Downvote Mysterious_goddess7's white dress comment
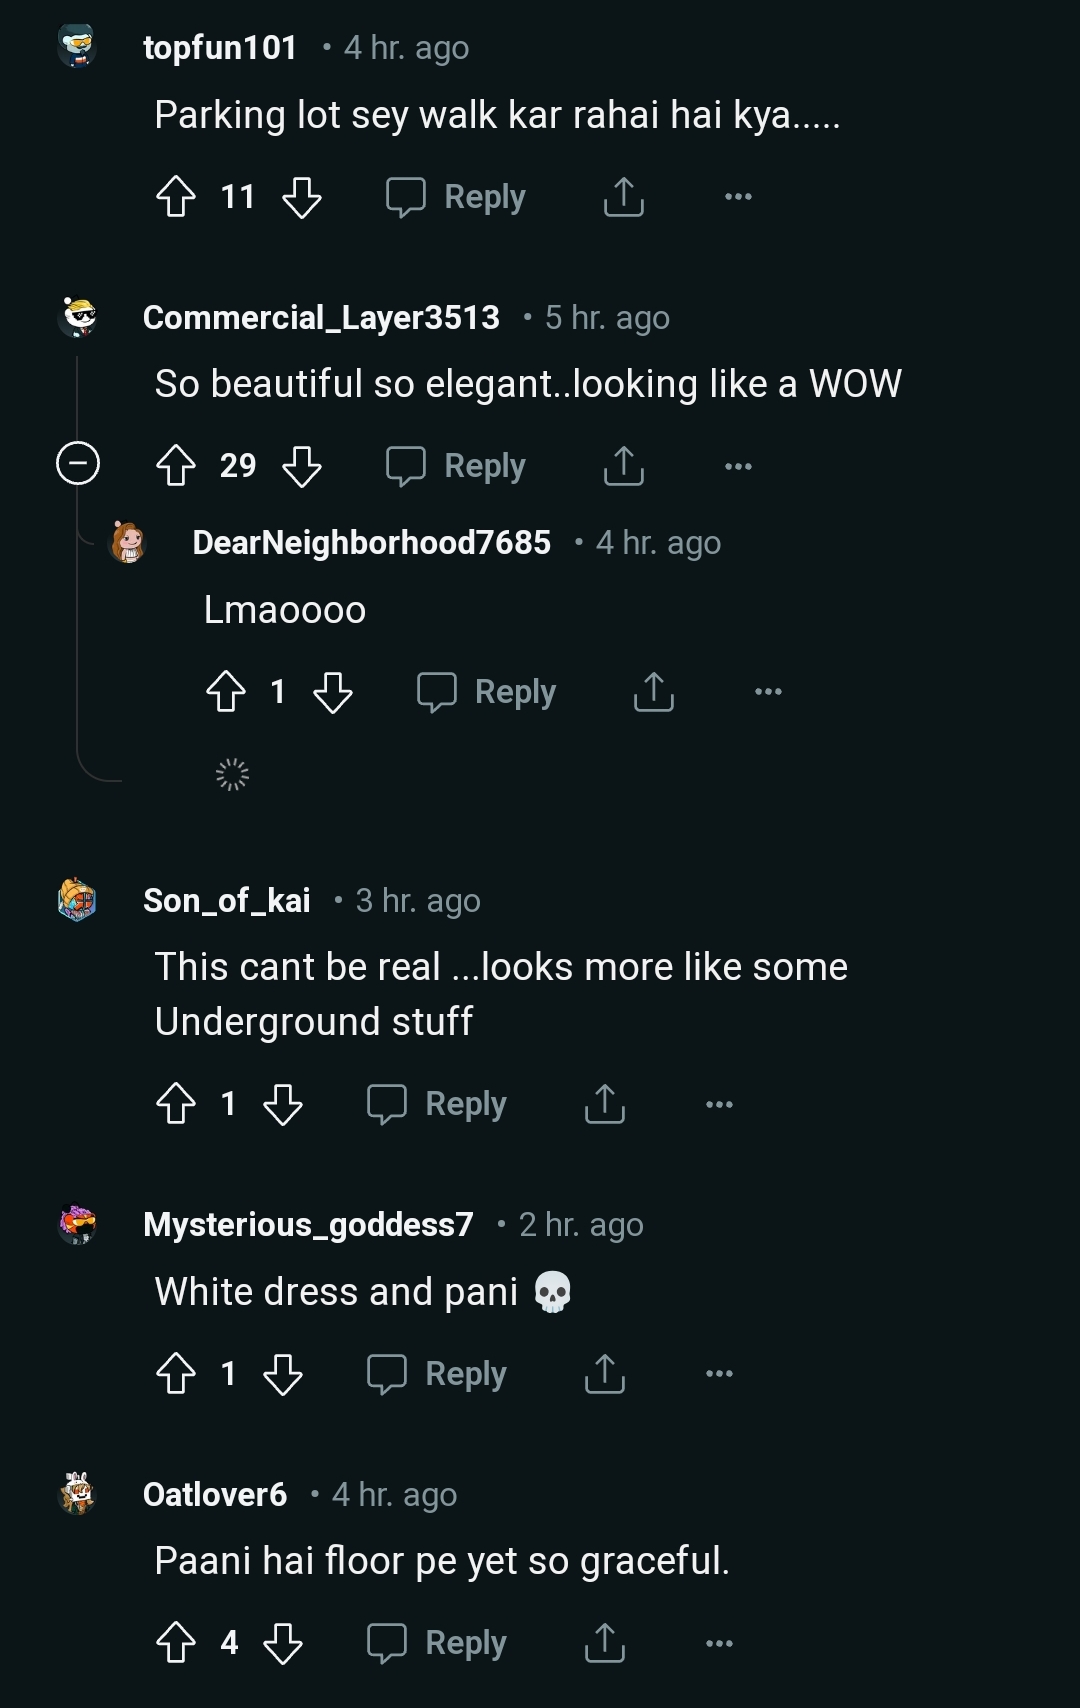The image size is (1080, 1708). (283, 1374)
